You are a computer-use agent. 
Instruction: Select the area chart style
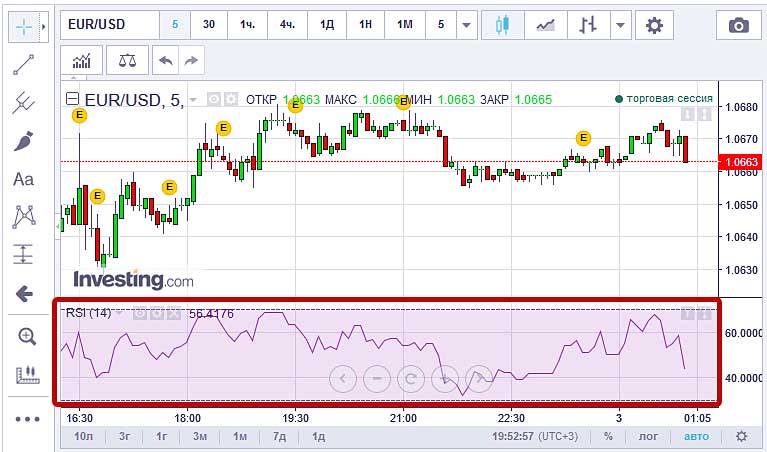[x=545, y=24]
